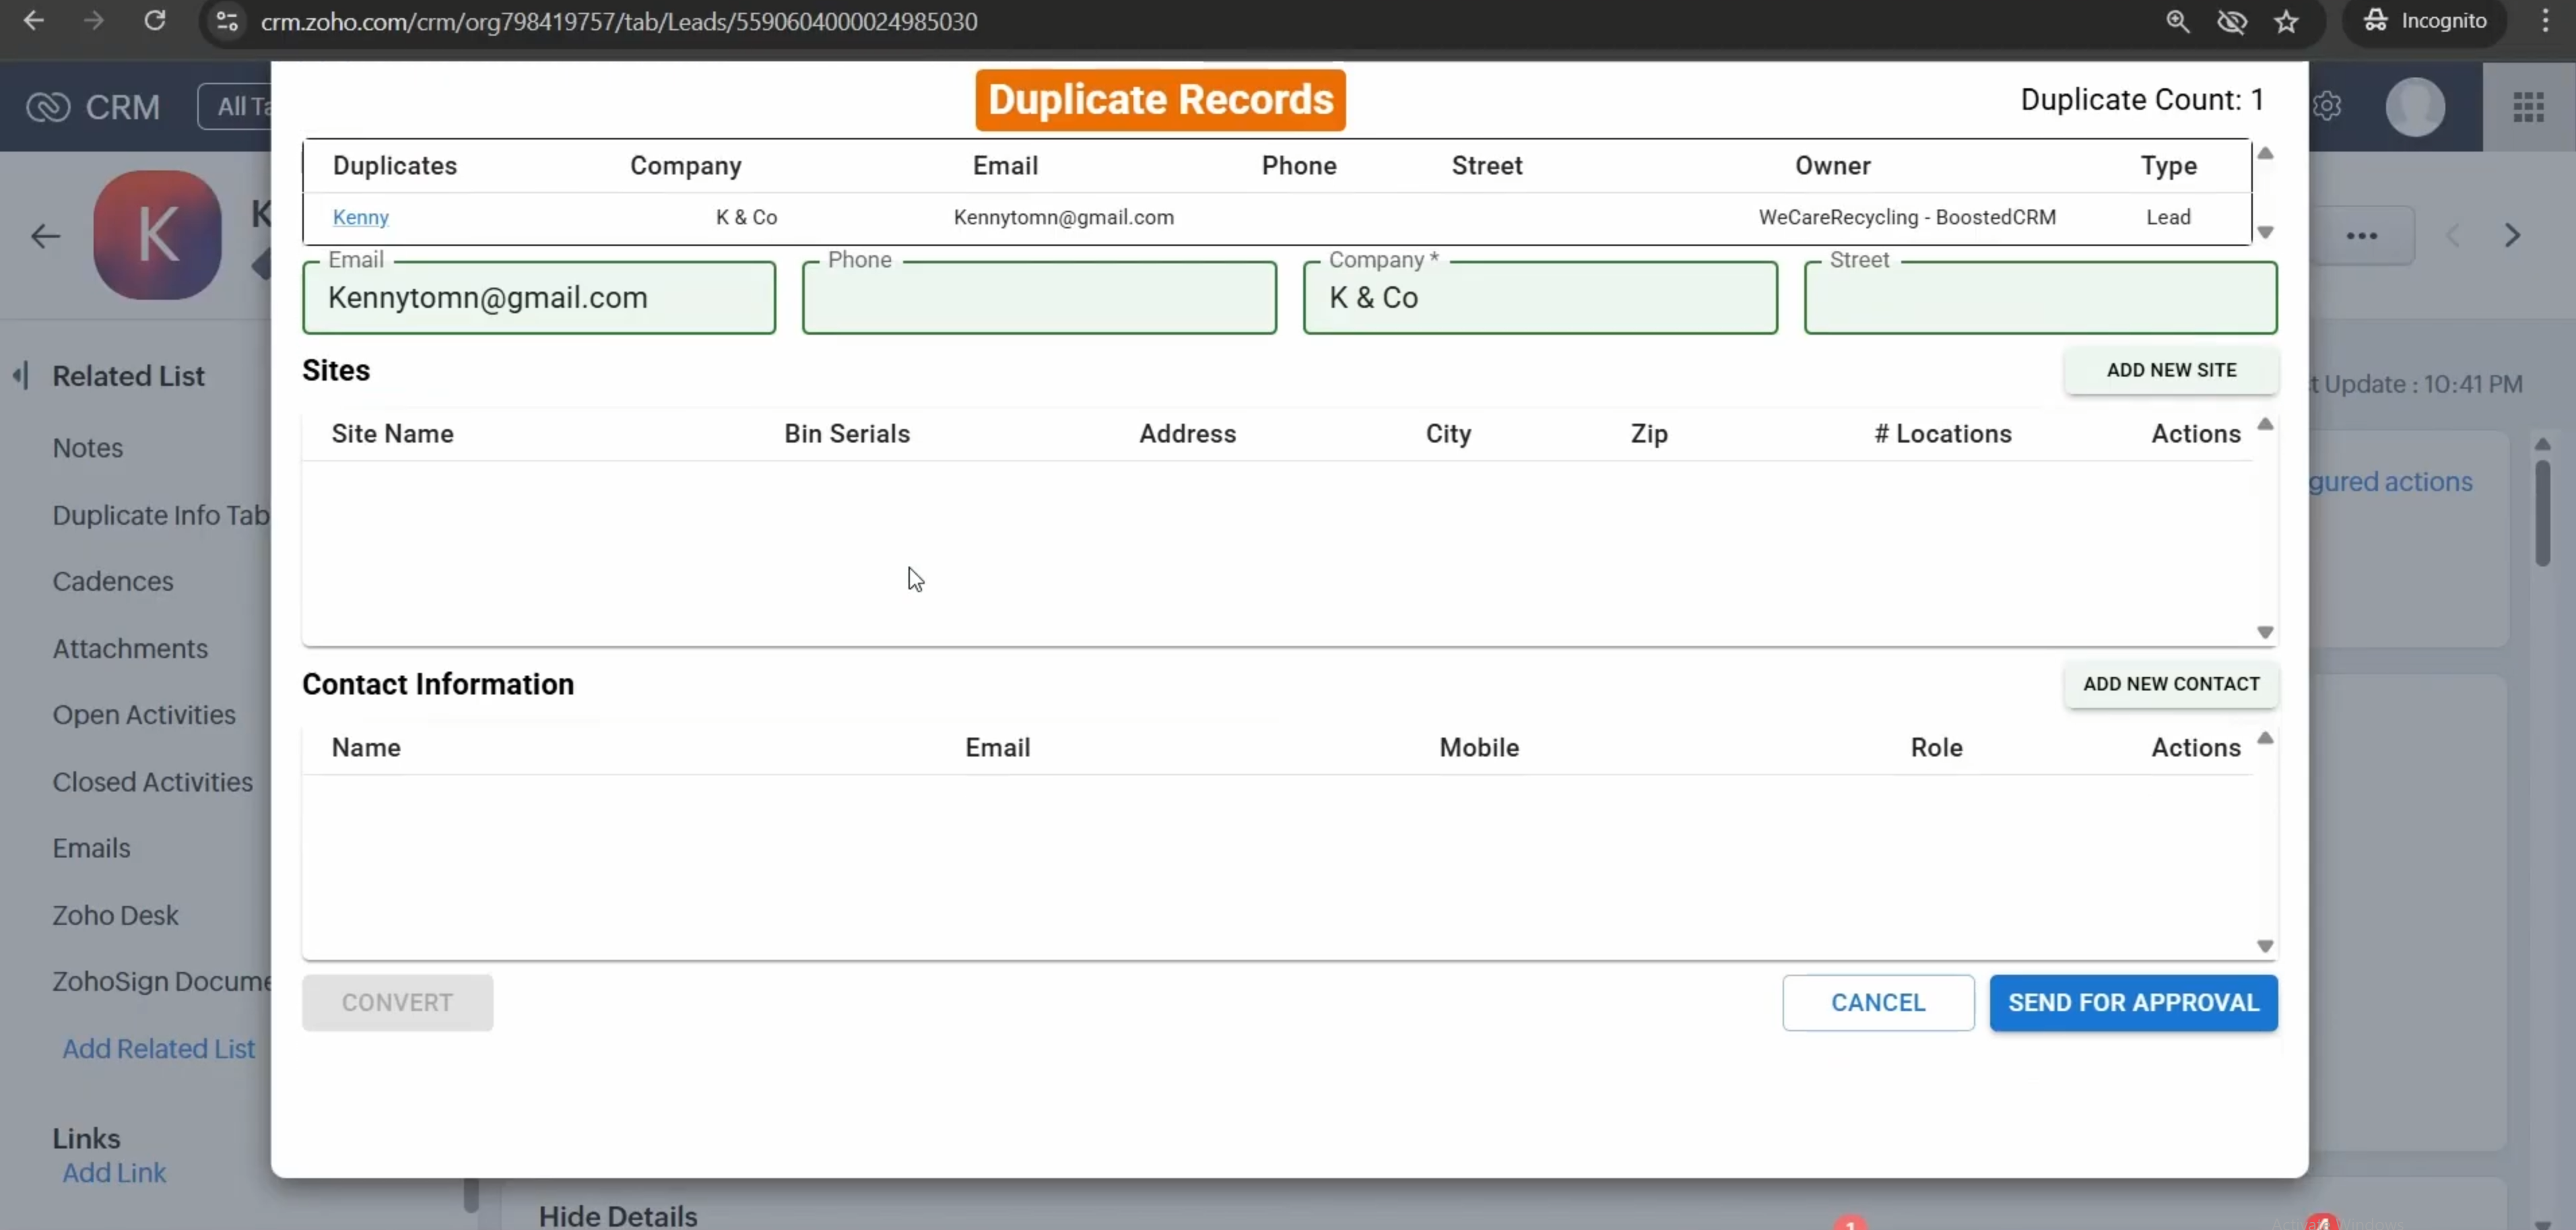Click the Street input field
This screenshot has width=2576, height=1230.
2041,297
